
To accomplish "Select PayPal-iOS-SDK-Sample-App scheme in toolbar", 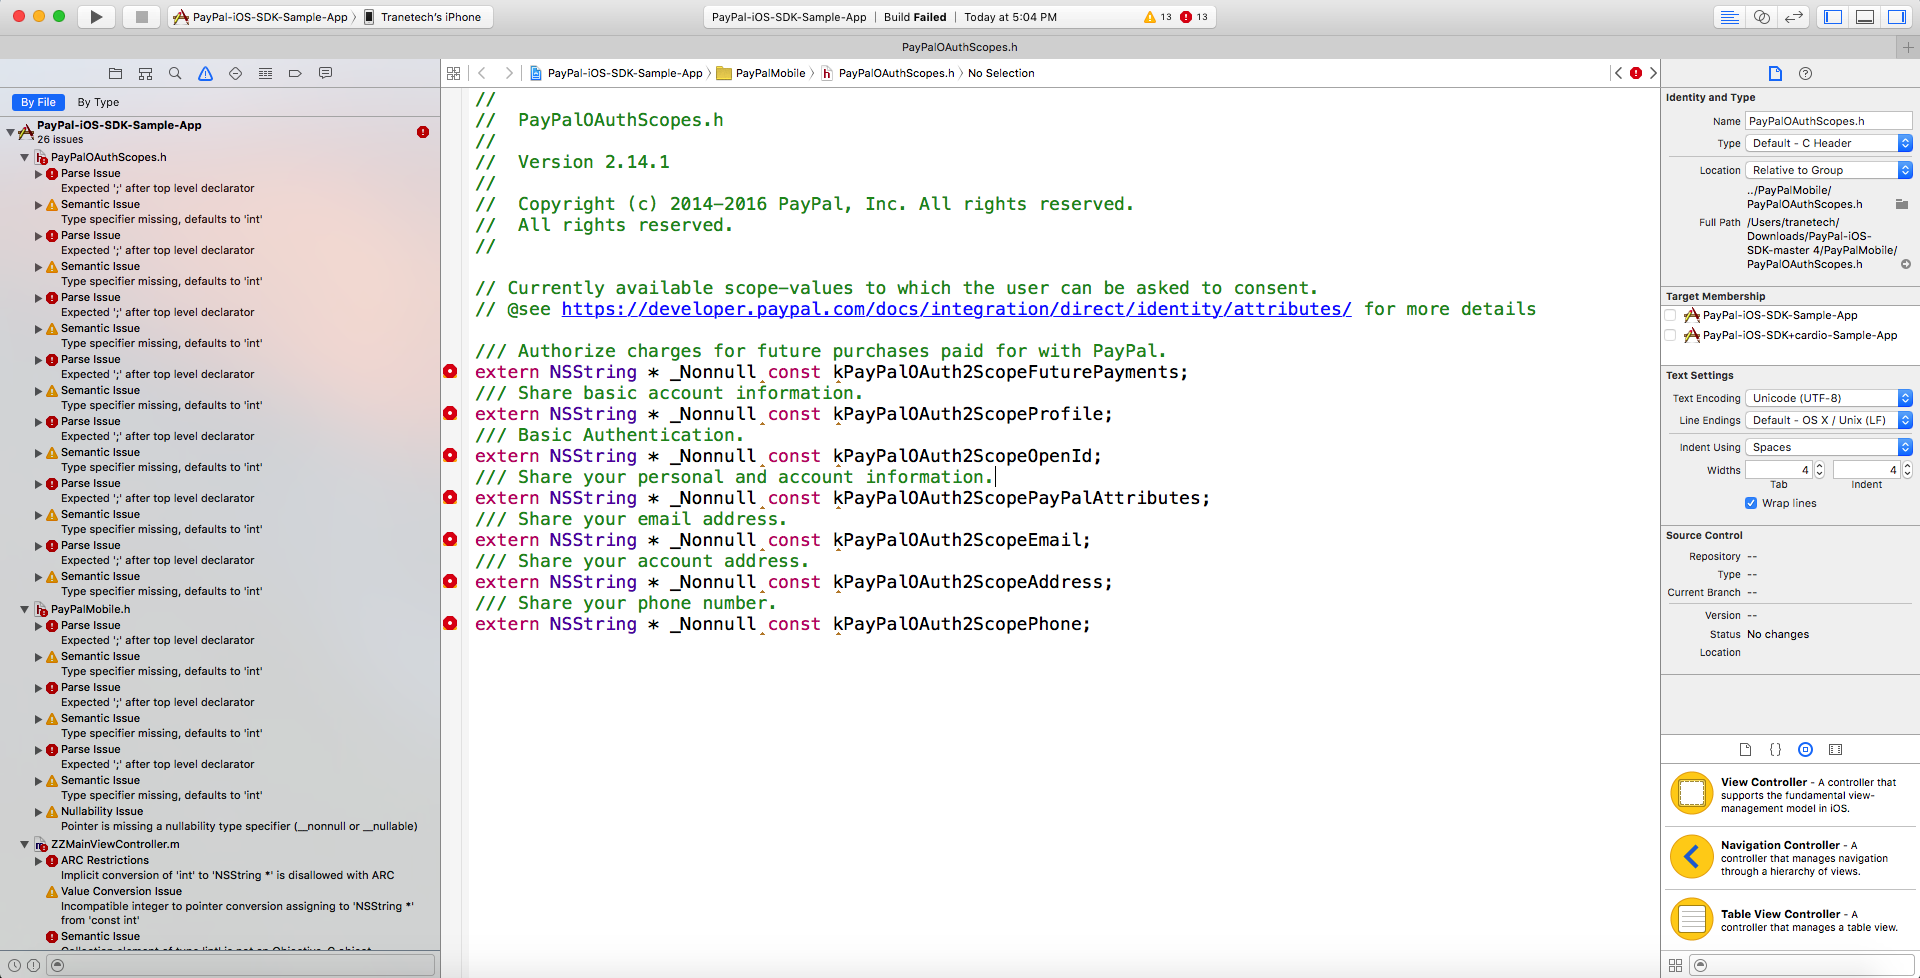I will (261, 16).
